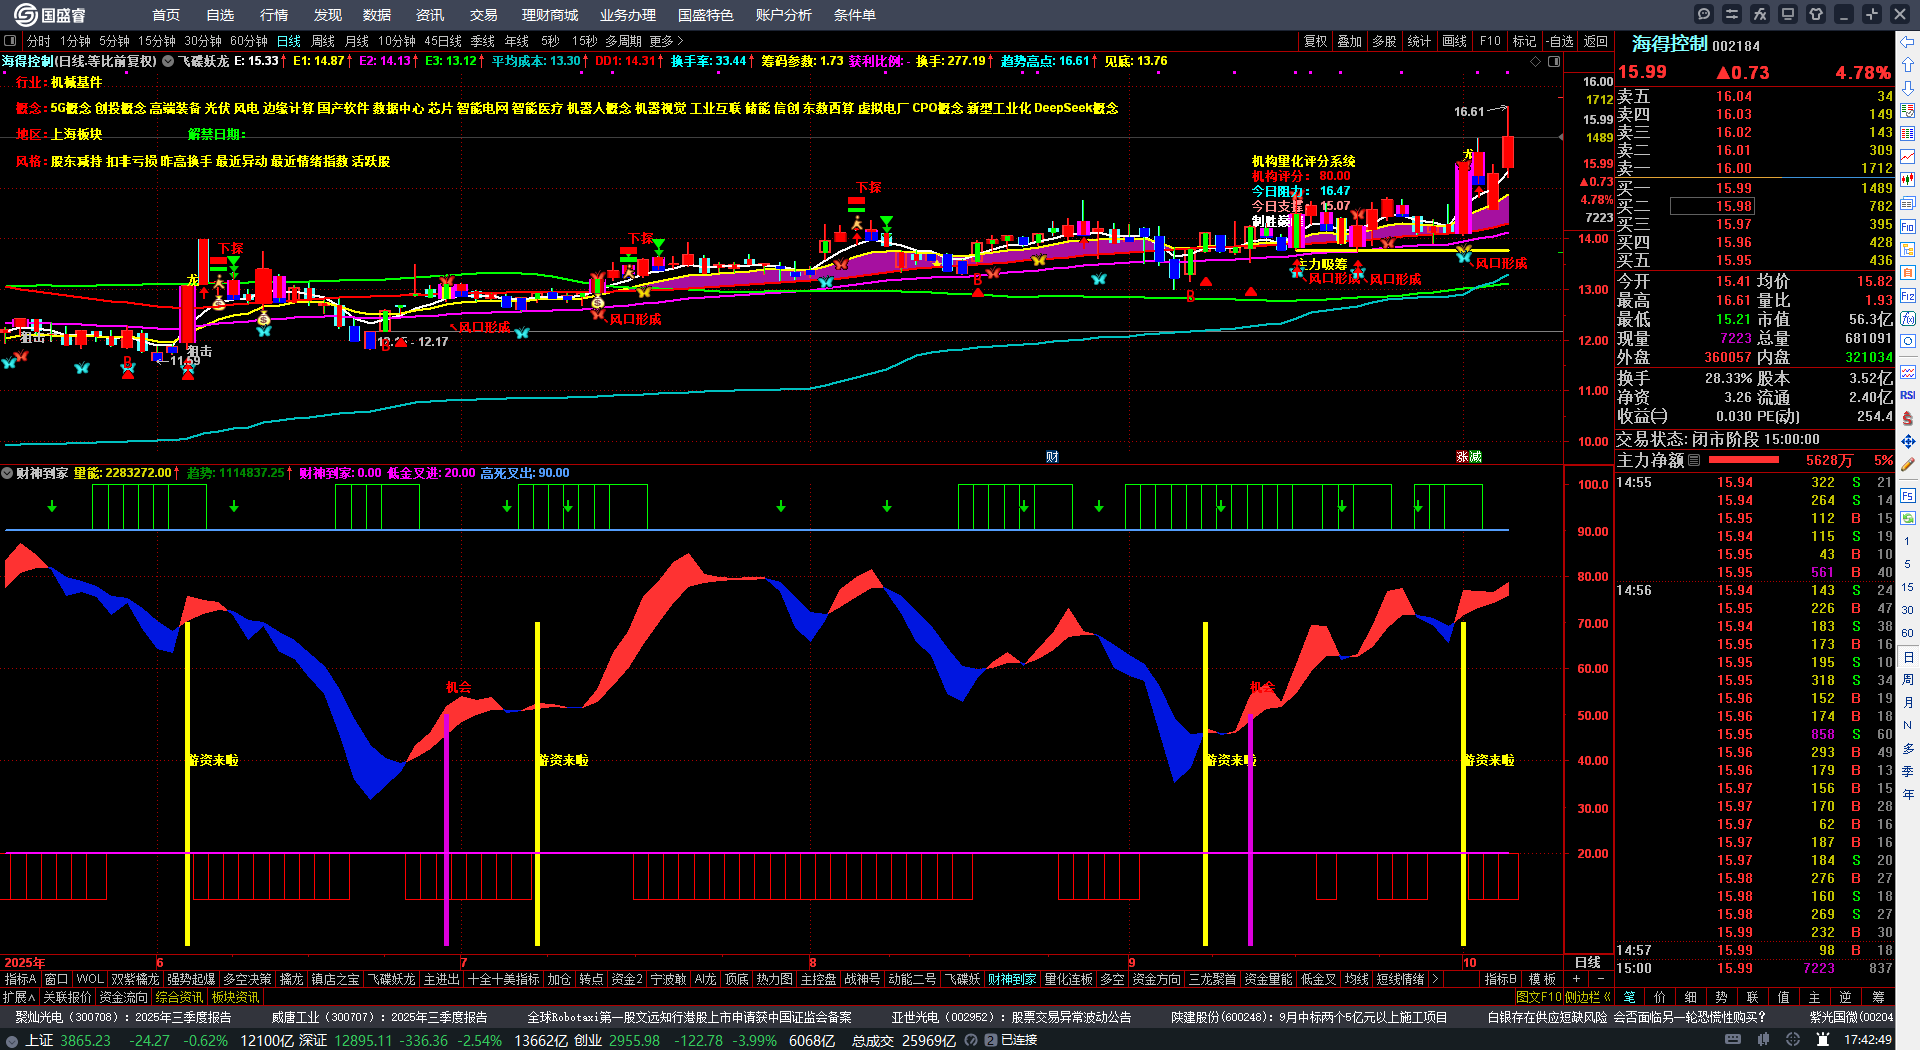Image resolution: width=1920 pixels, height=1050 pixels.
Task: Click the four-way move arrows icon
Action: tap(1908, 441)
